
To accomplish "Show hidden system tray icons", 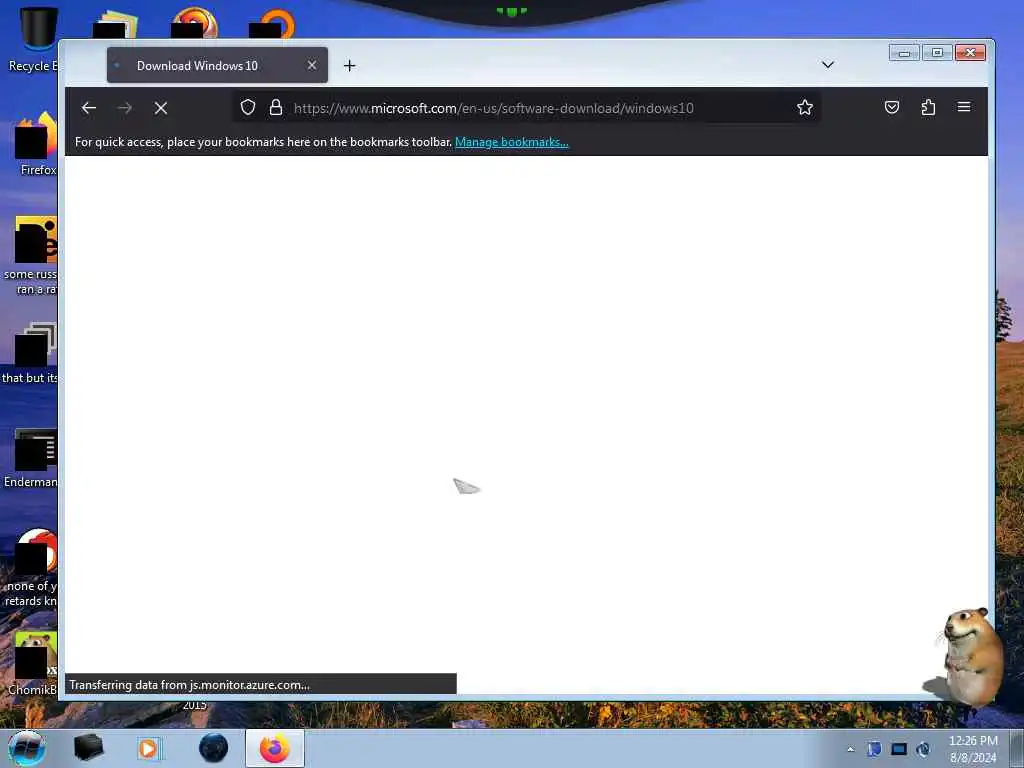I will point(850,750).
